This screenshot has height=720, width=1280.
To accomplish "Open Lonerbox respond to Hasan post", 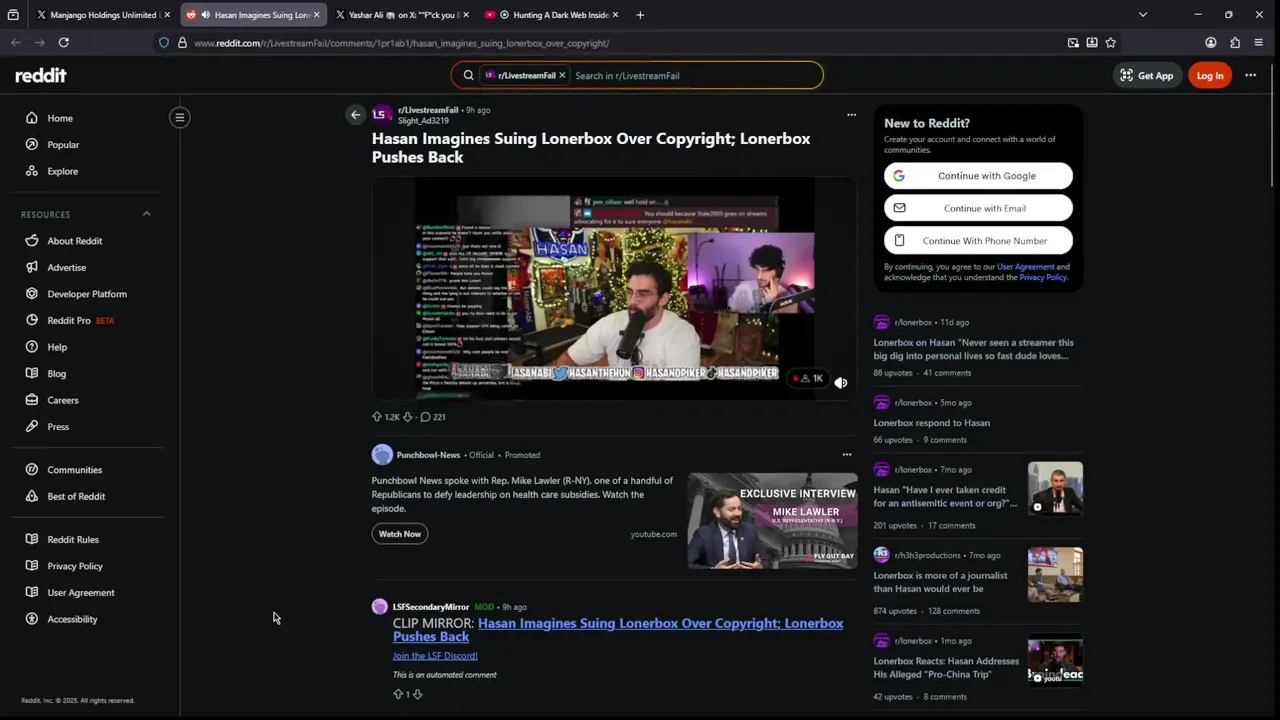I will click(932, 423).
